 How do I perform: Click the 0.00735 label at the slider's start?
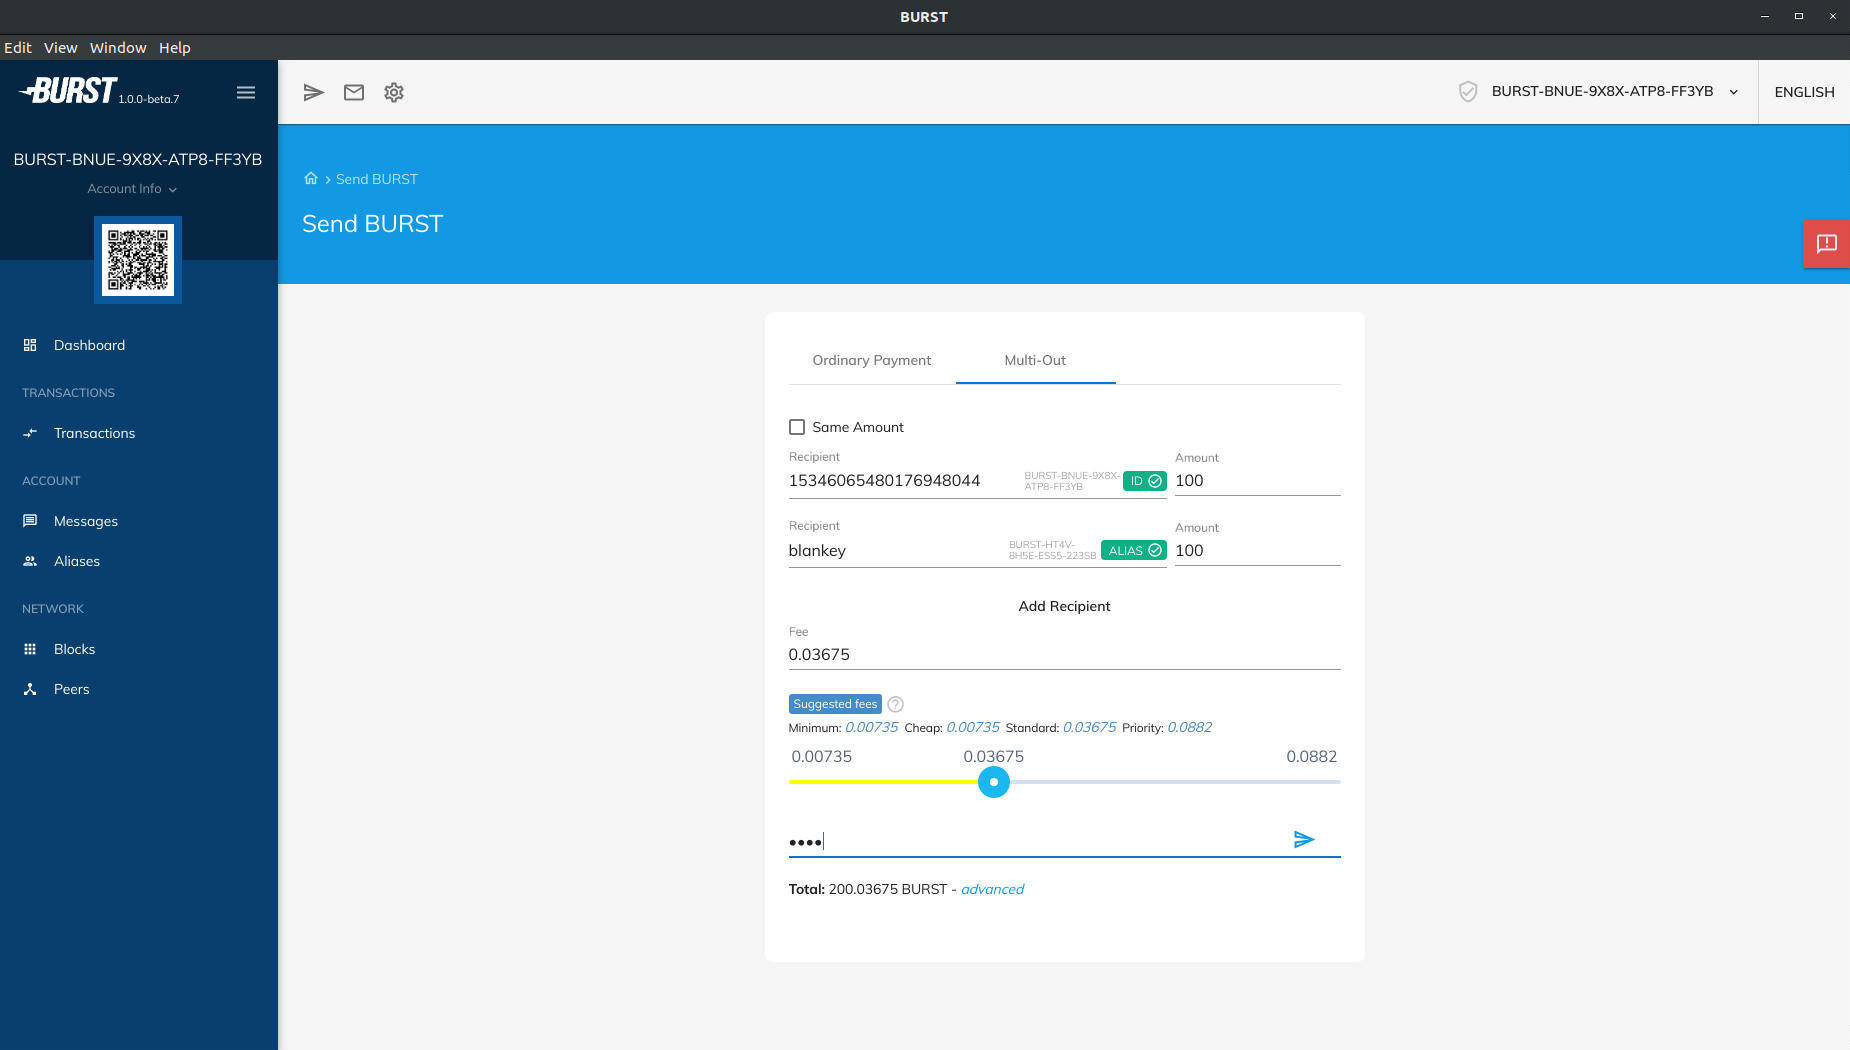pyautogui.click(x=821, y=756)
